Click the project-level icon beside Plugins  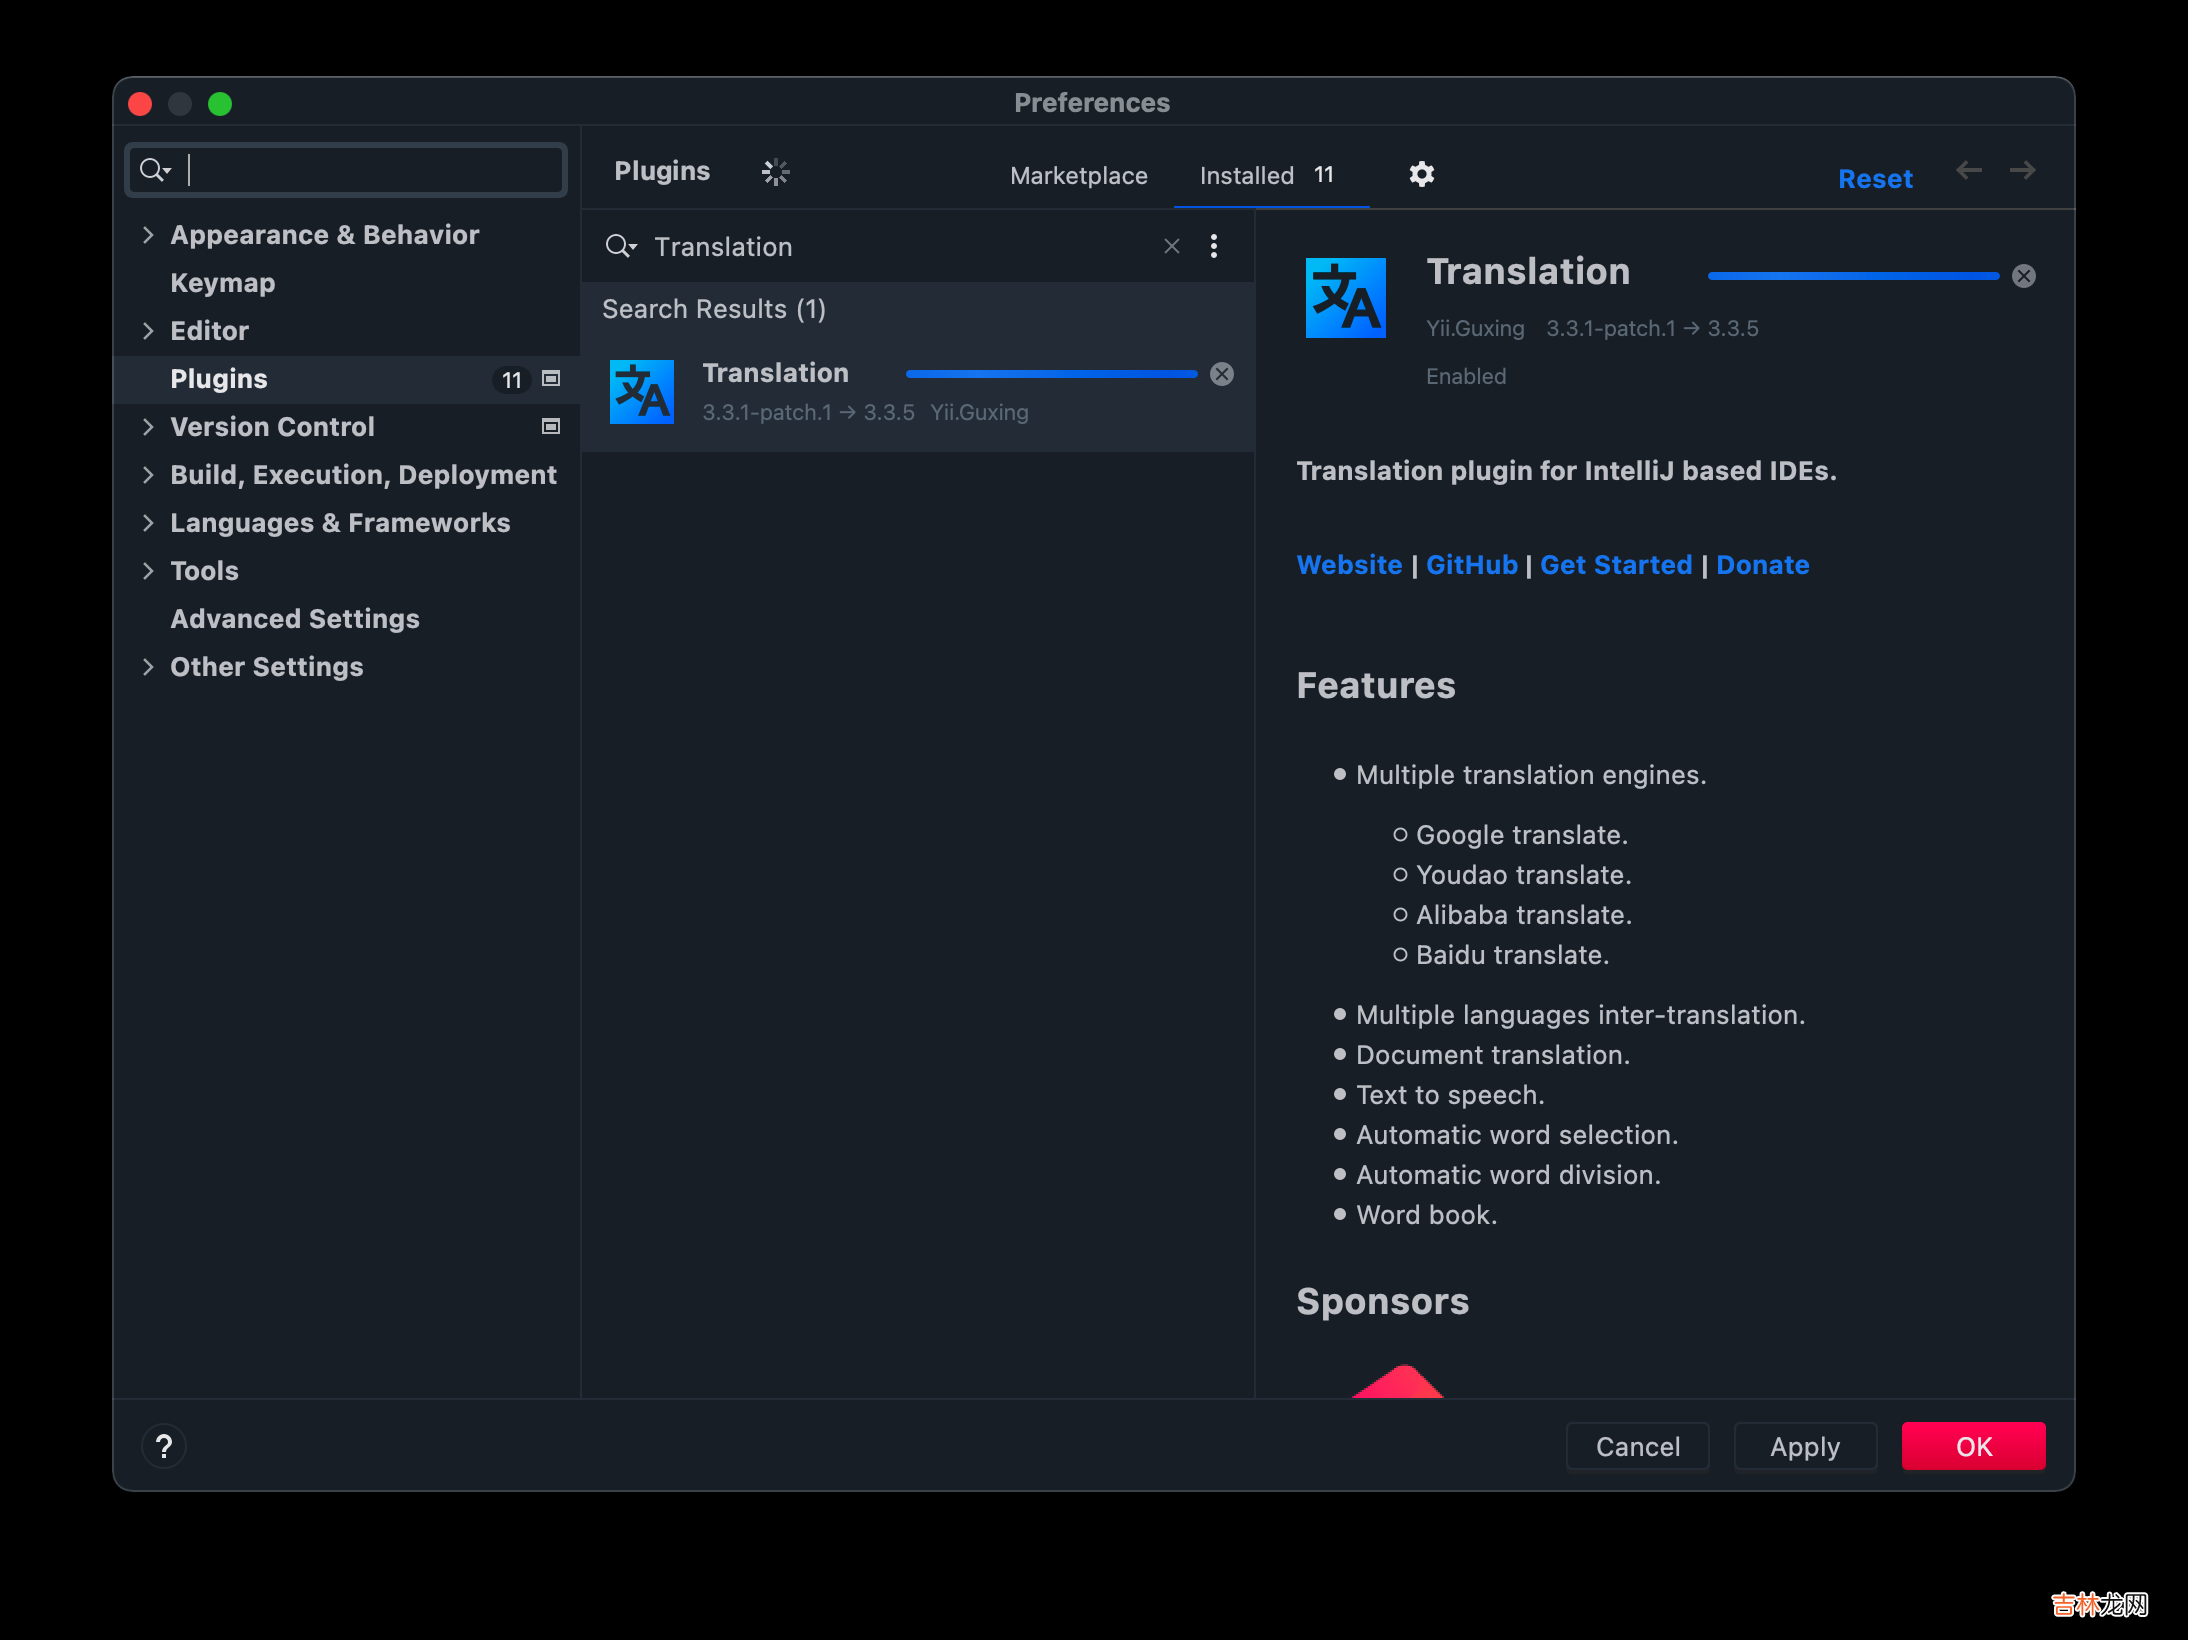coord(550,378)
